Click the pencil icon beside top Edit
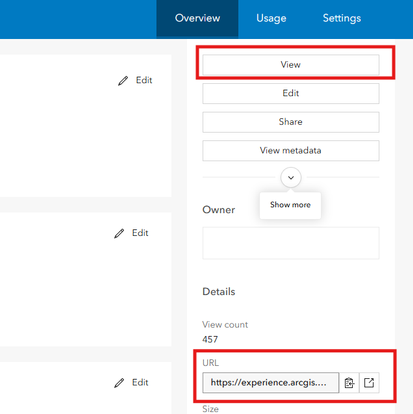This screenshot has width=413, height=414. pyautogui.click(x=123, y=81)
